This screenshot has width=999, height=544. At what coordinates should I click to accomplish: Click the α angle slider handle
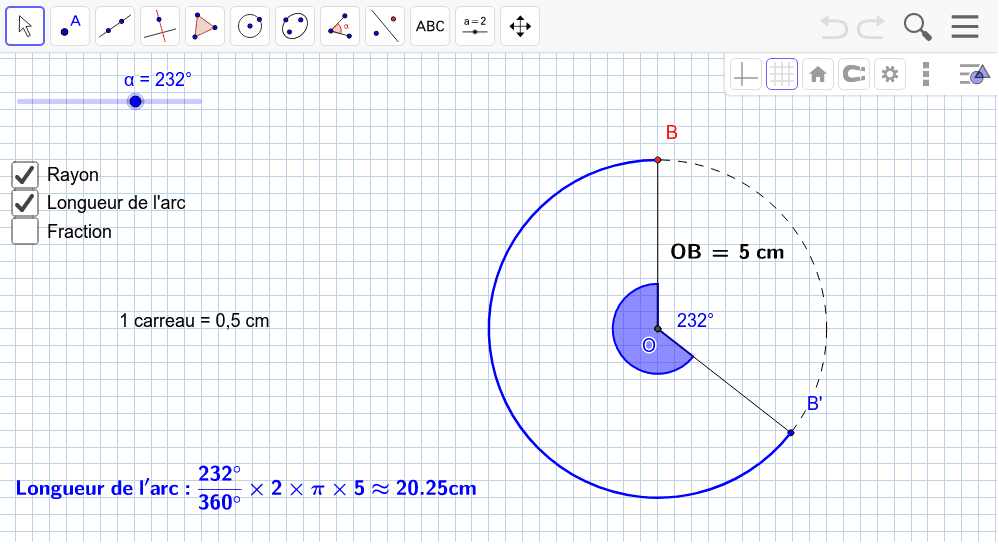pyautogui.click(x=136, y=101)
